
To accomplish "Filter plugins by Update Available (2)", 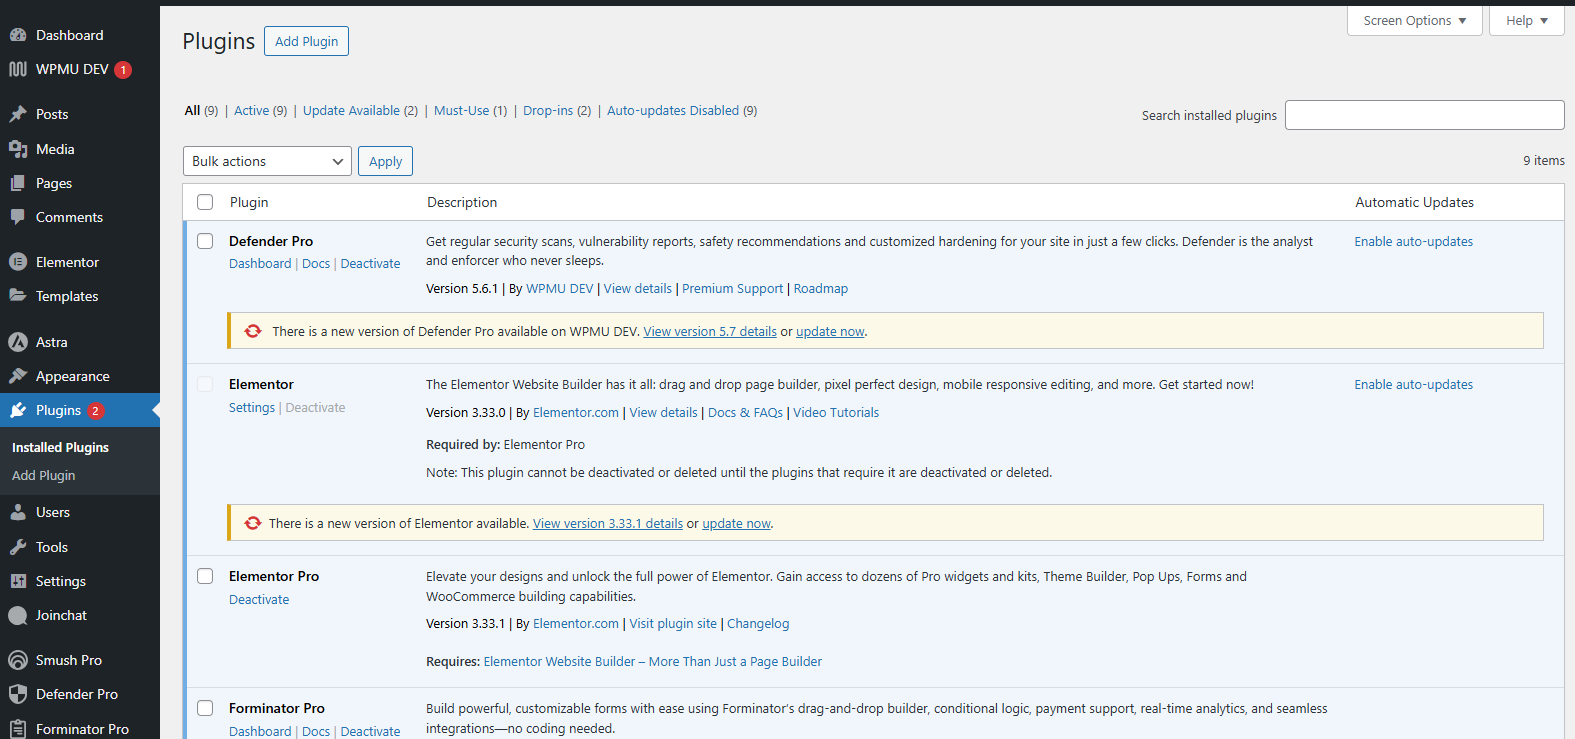I will tap(360, 110).
